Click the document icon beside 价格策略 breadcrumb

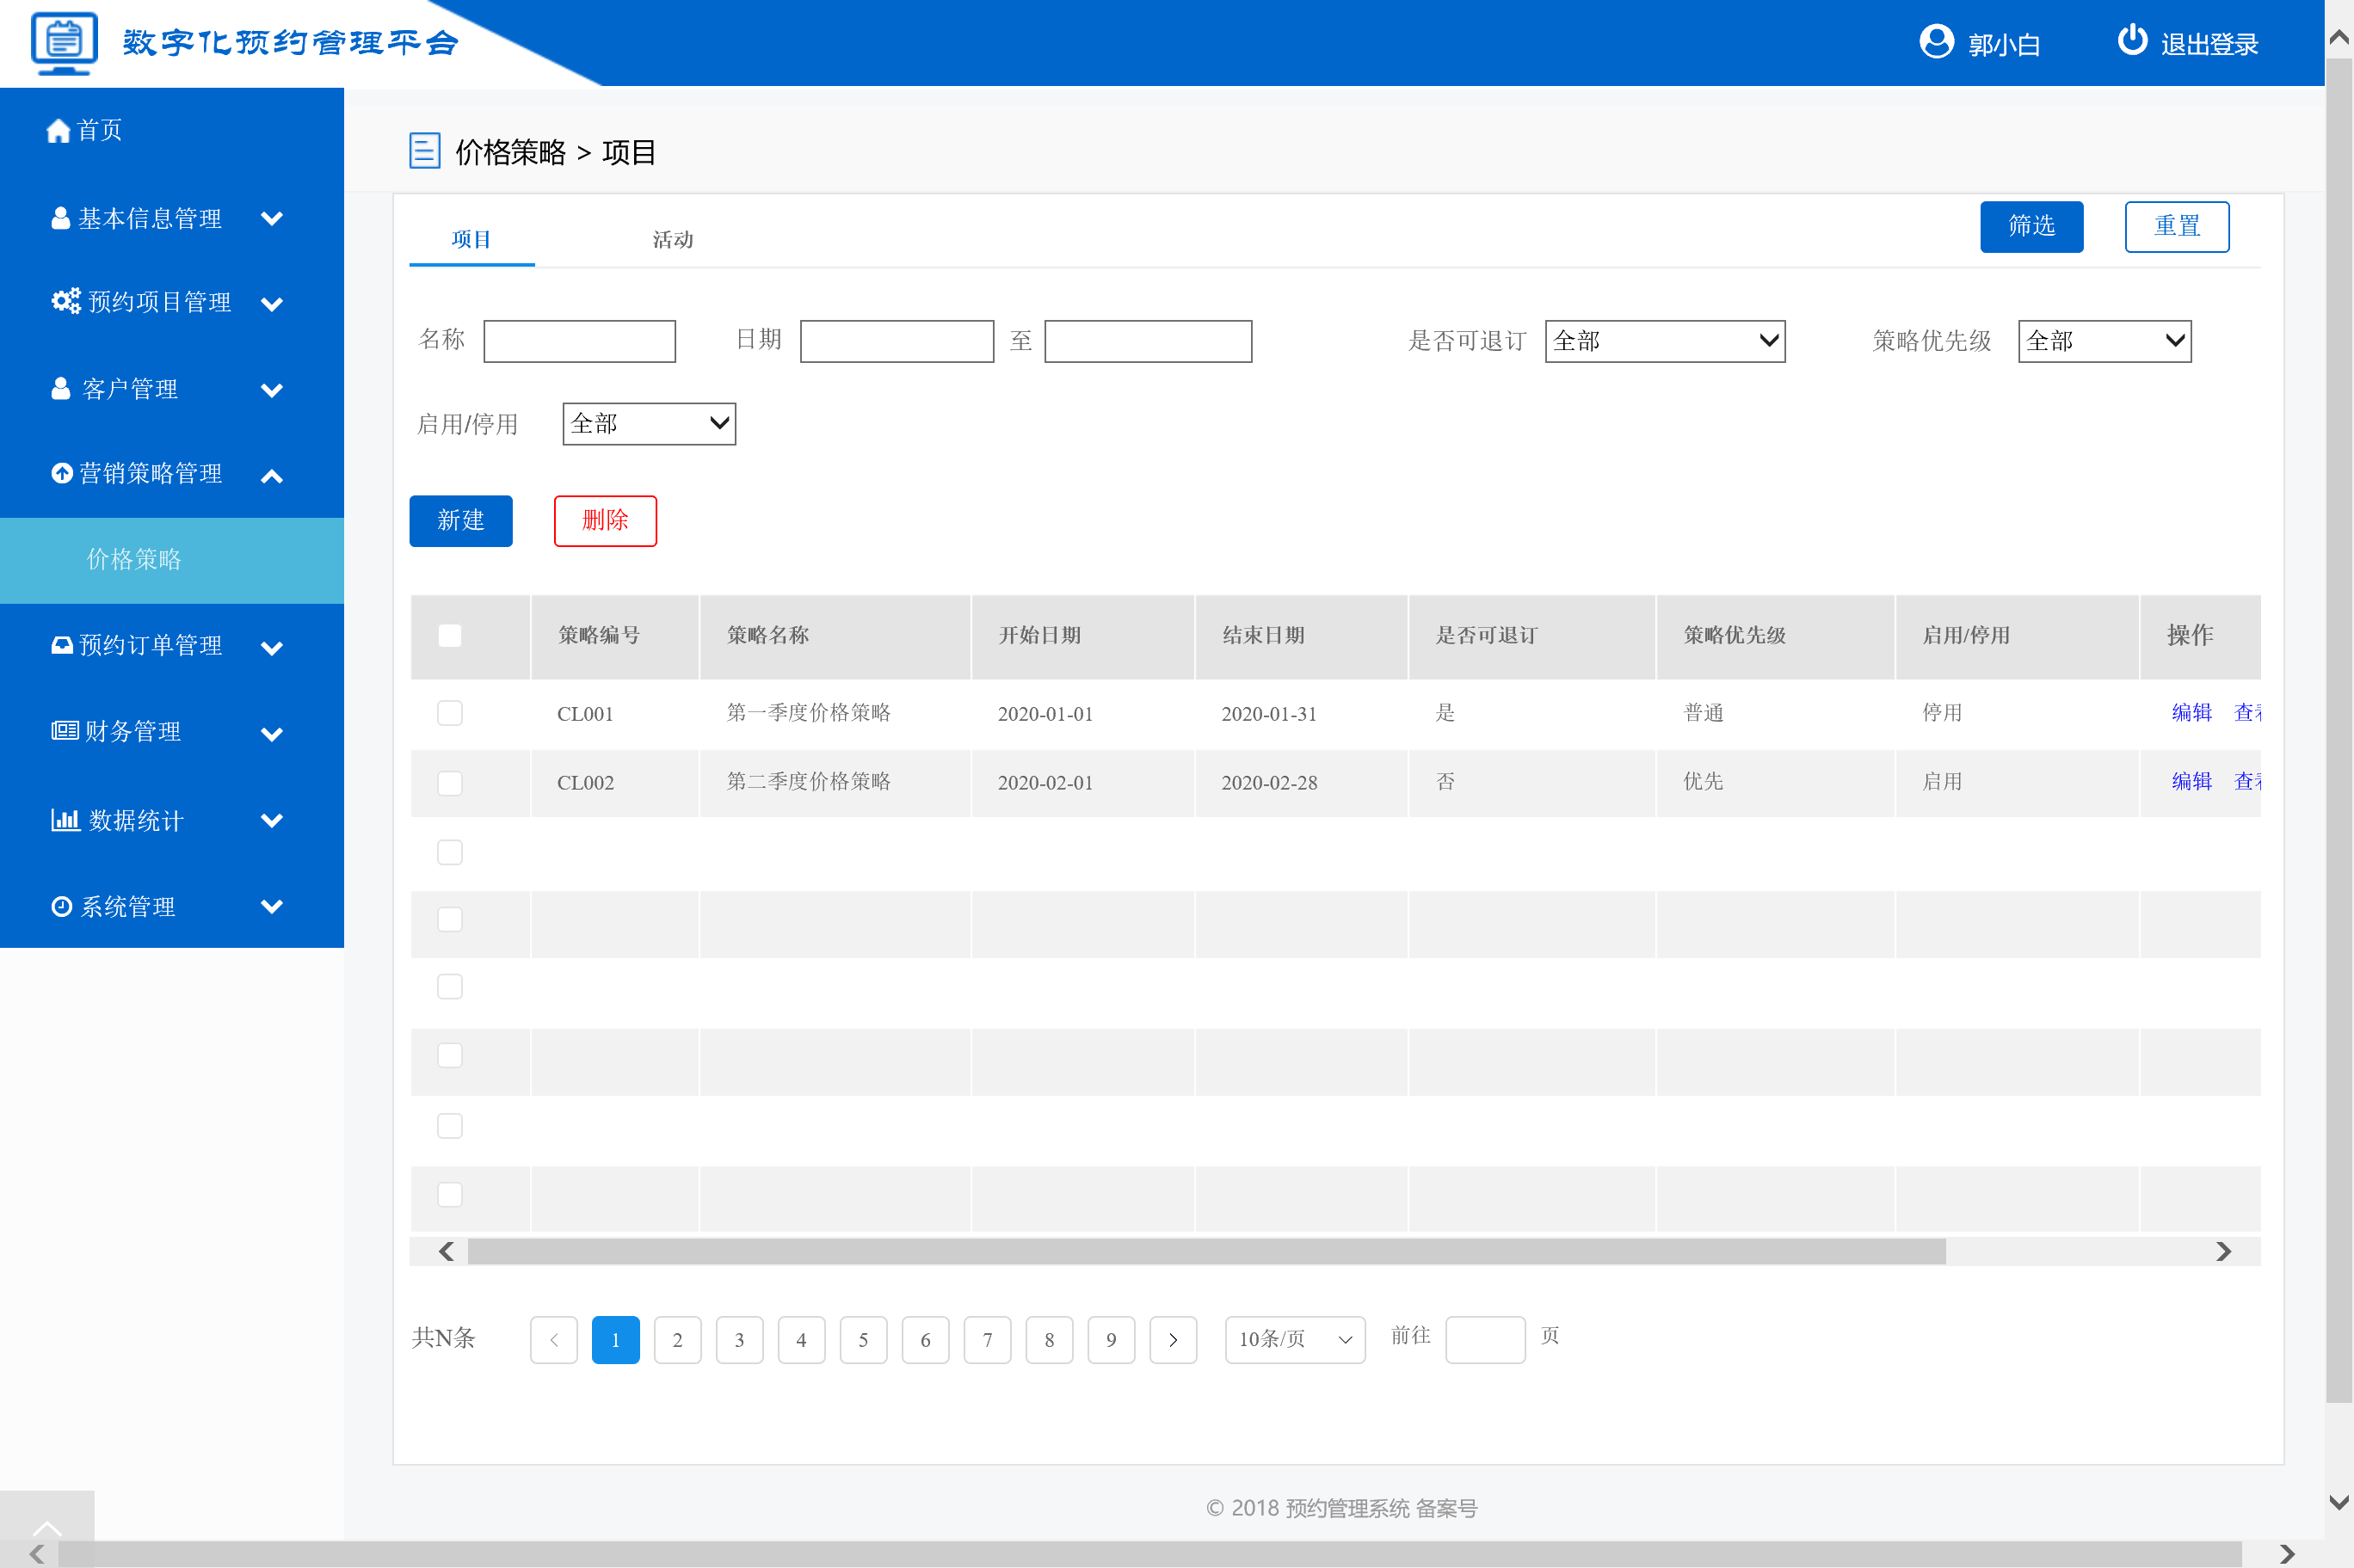424,151
